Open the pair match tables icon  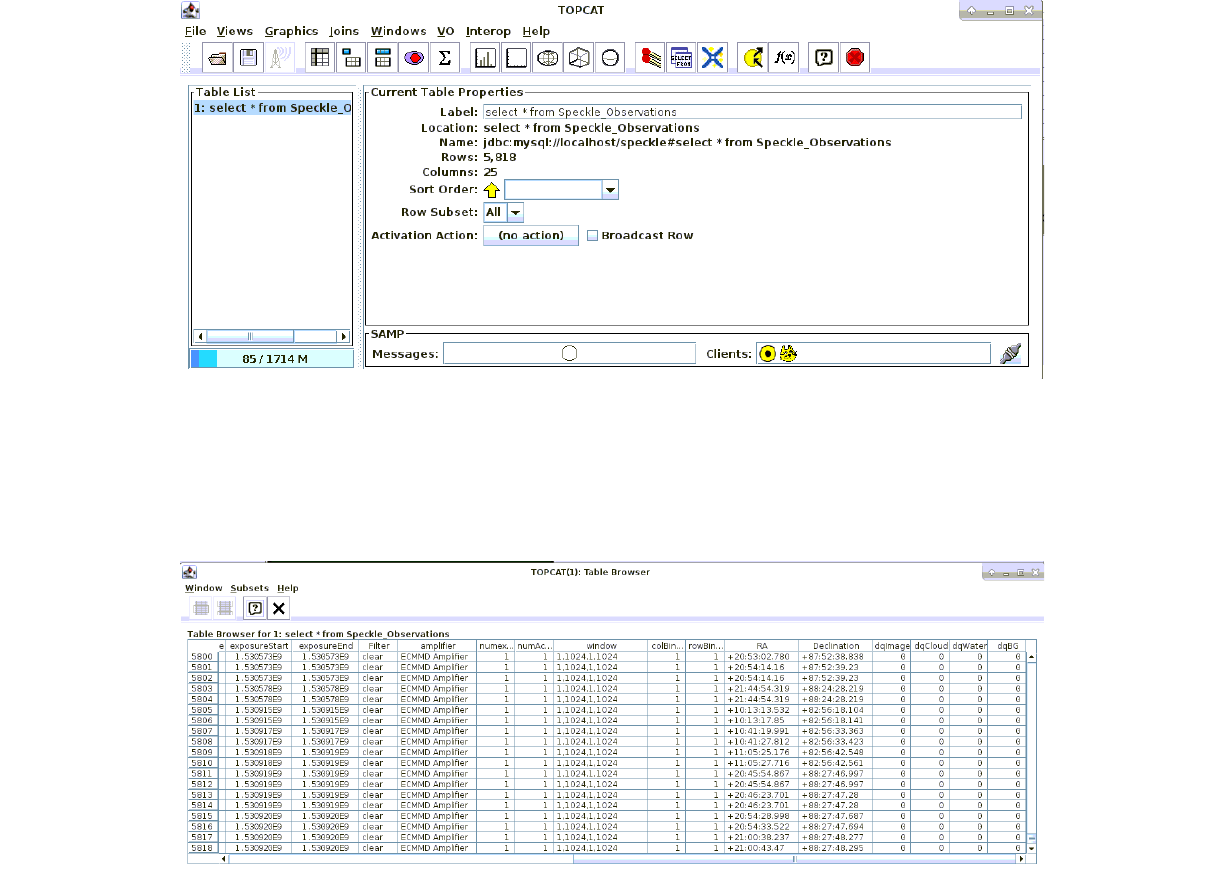click(x=651, y=58)
